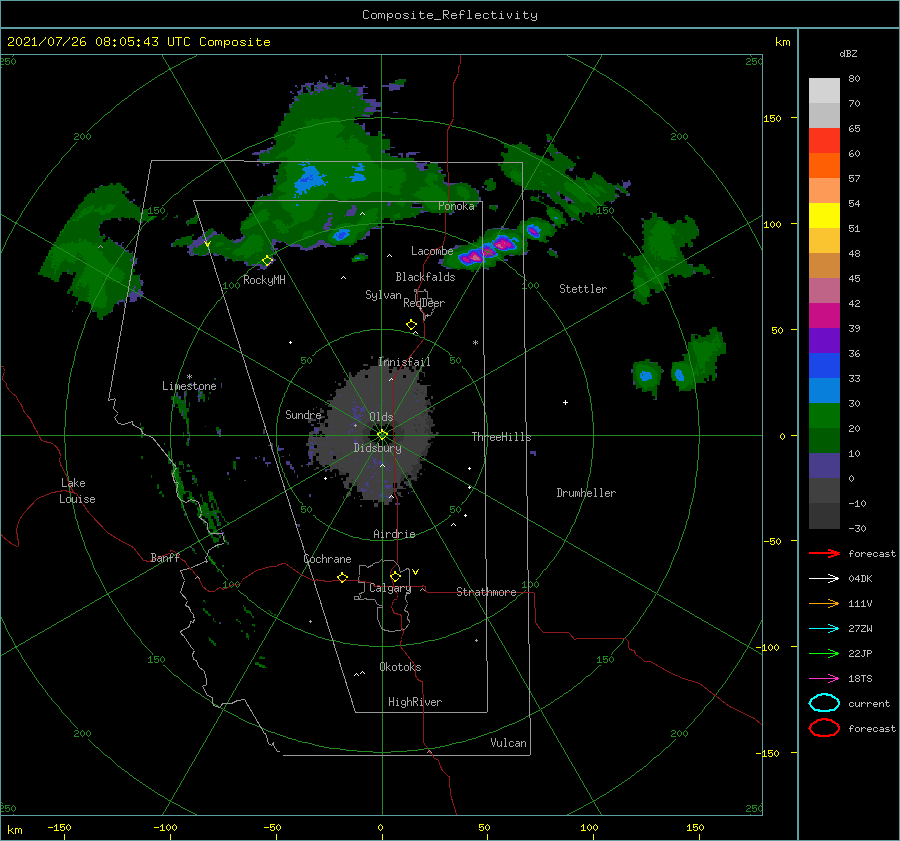
Task: Click the Okotoks label
Action: tap(400, 667)
